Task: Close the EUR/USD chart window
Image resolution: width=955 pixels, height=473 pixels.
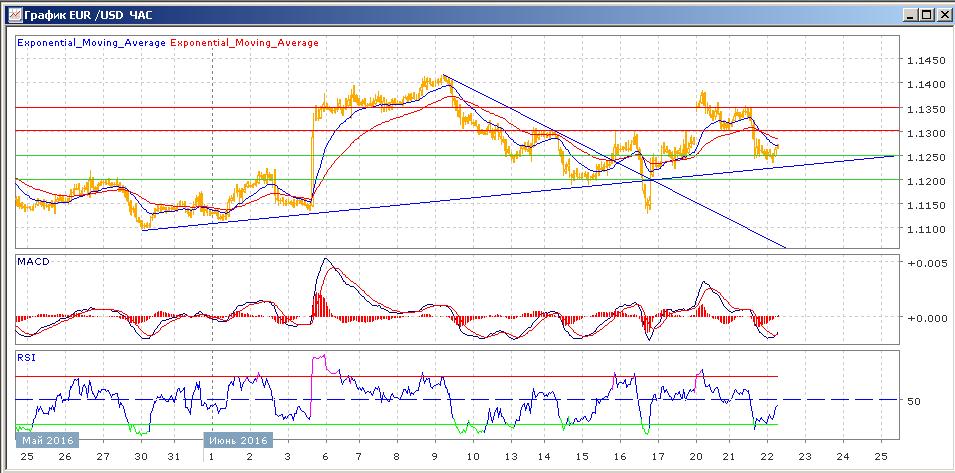Action: pyautogui.click(x=941, y=14)
